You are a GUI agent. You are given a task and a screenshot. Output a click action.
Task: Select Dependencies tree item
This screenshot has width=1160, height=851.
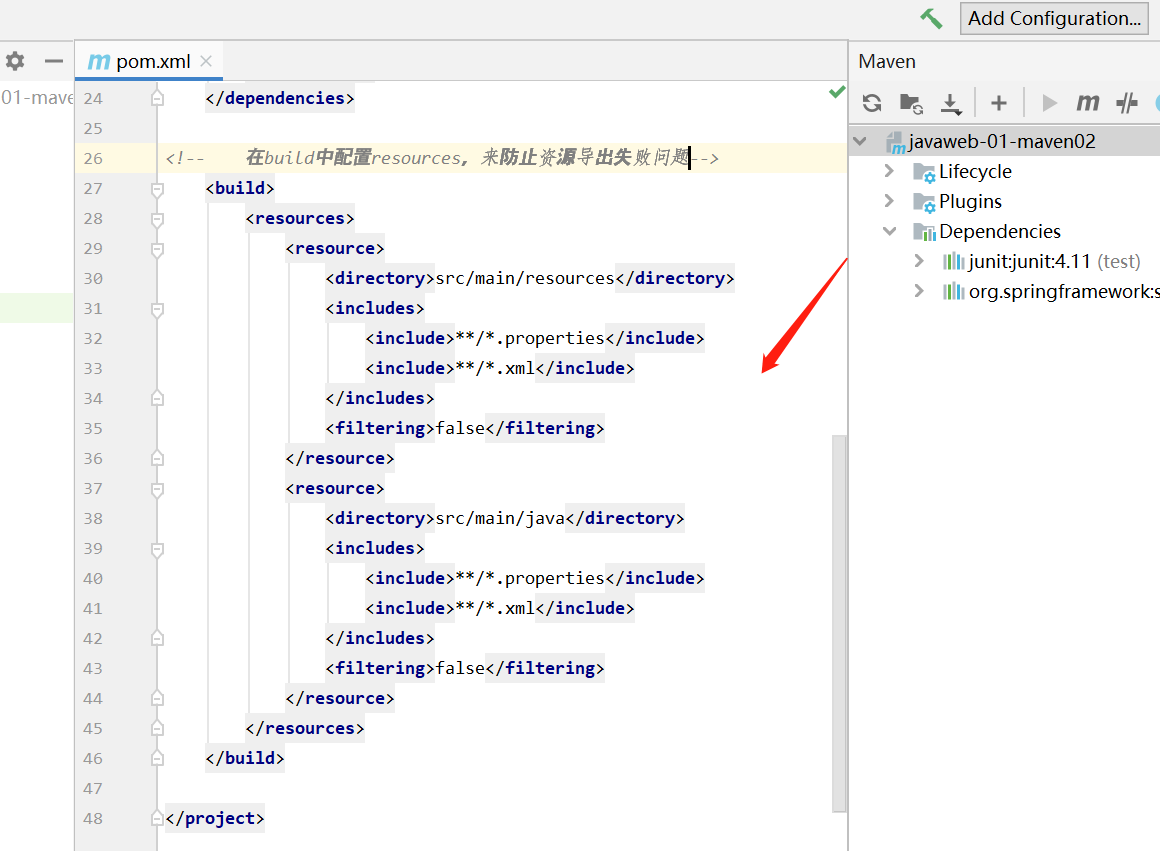click(x=999, y=232)
